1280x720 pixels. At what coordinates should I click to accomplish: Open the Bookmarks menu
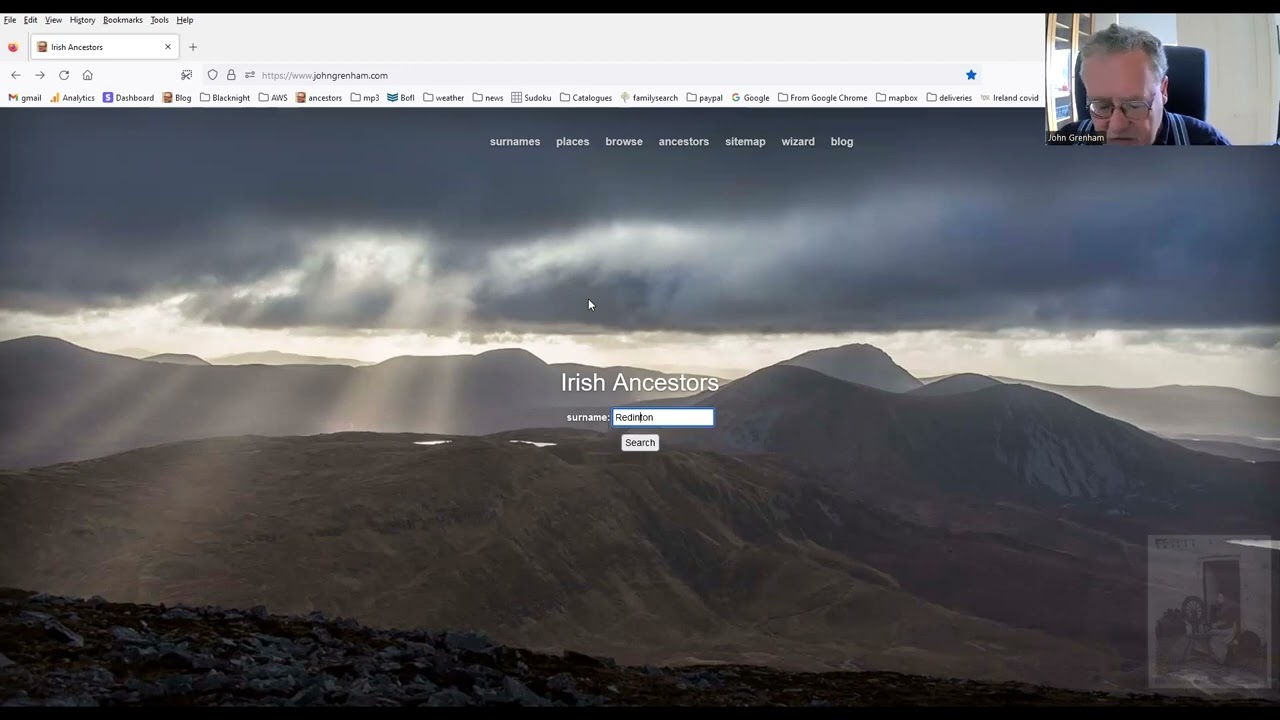point(123,20)
